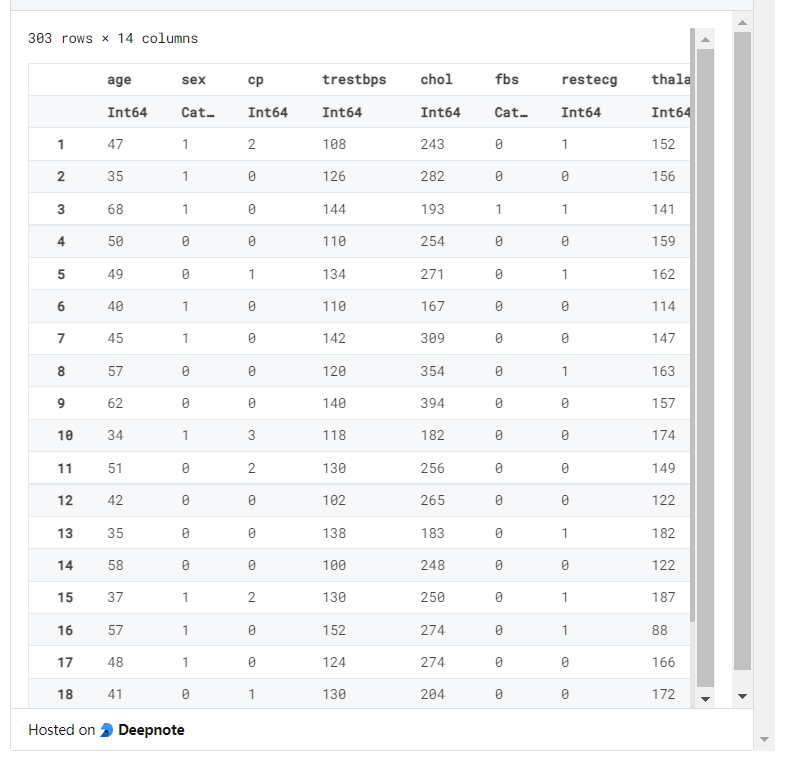Click the page scrollbar down arrow at bottom right
Screen dimensions: 785x770
764,739
